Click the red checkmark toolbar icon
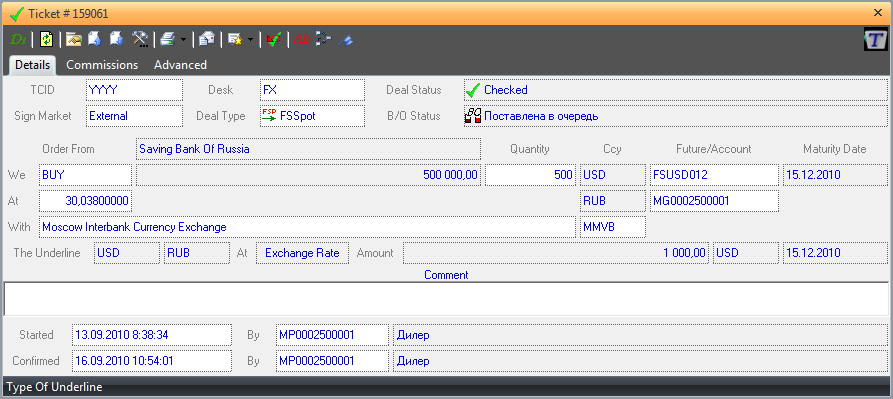This screenshot has width=893, height=399. [274, 39]
